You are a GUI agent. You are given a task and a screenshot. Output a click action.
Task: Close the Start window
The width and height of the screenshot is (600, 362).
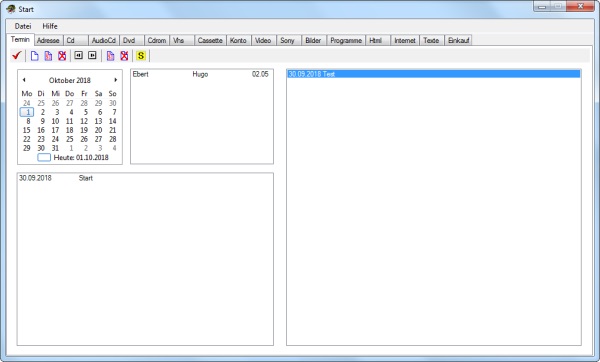click(x=580, y=7)
